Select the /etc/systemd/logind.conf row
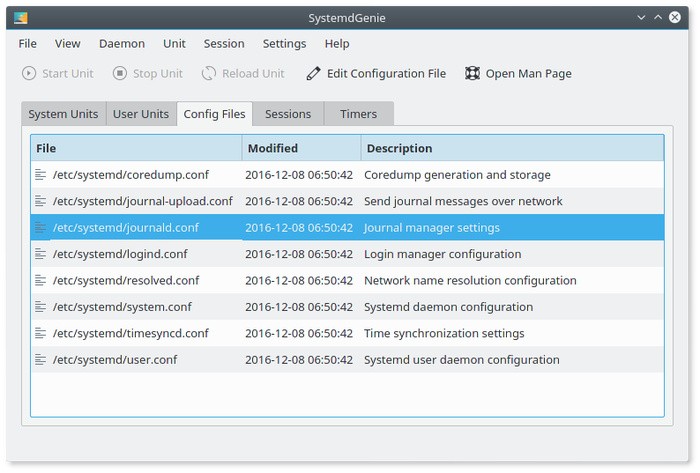This screenshot has width=700, height=473. tap(120, 254)
